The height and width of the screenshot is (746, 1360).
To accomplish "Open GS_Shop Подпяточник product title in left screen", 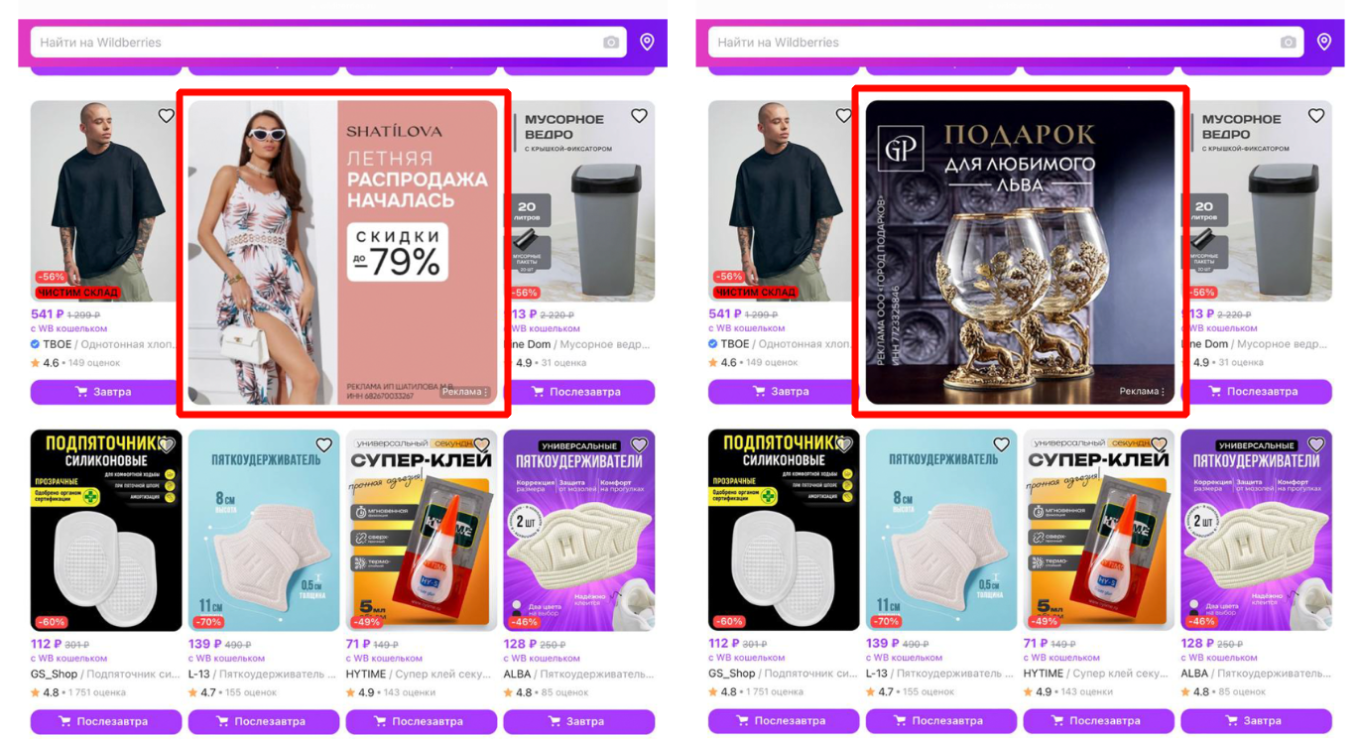I will click(106, 675).
